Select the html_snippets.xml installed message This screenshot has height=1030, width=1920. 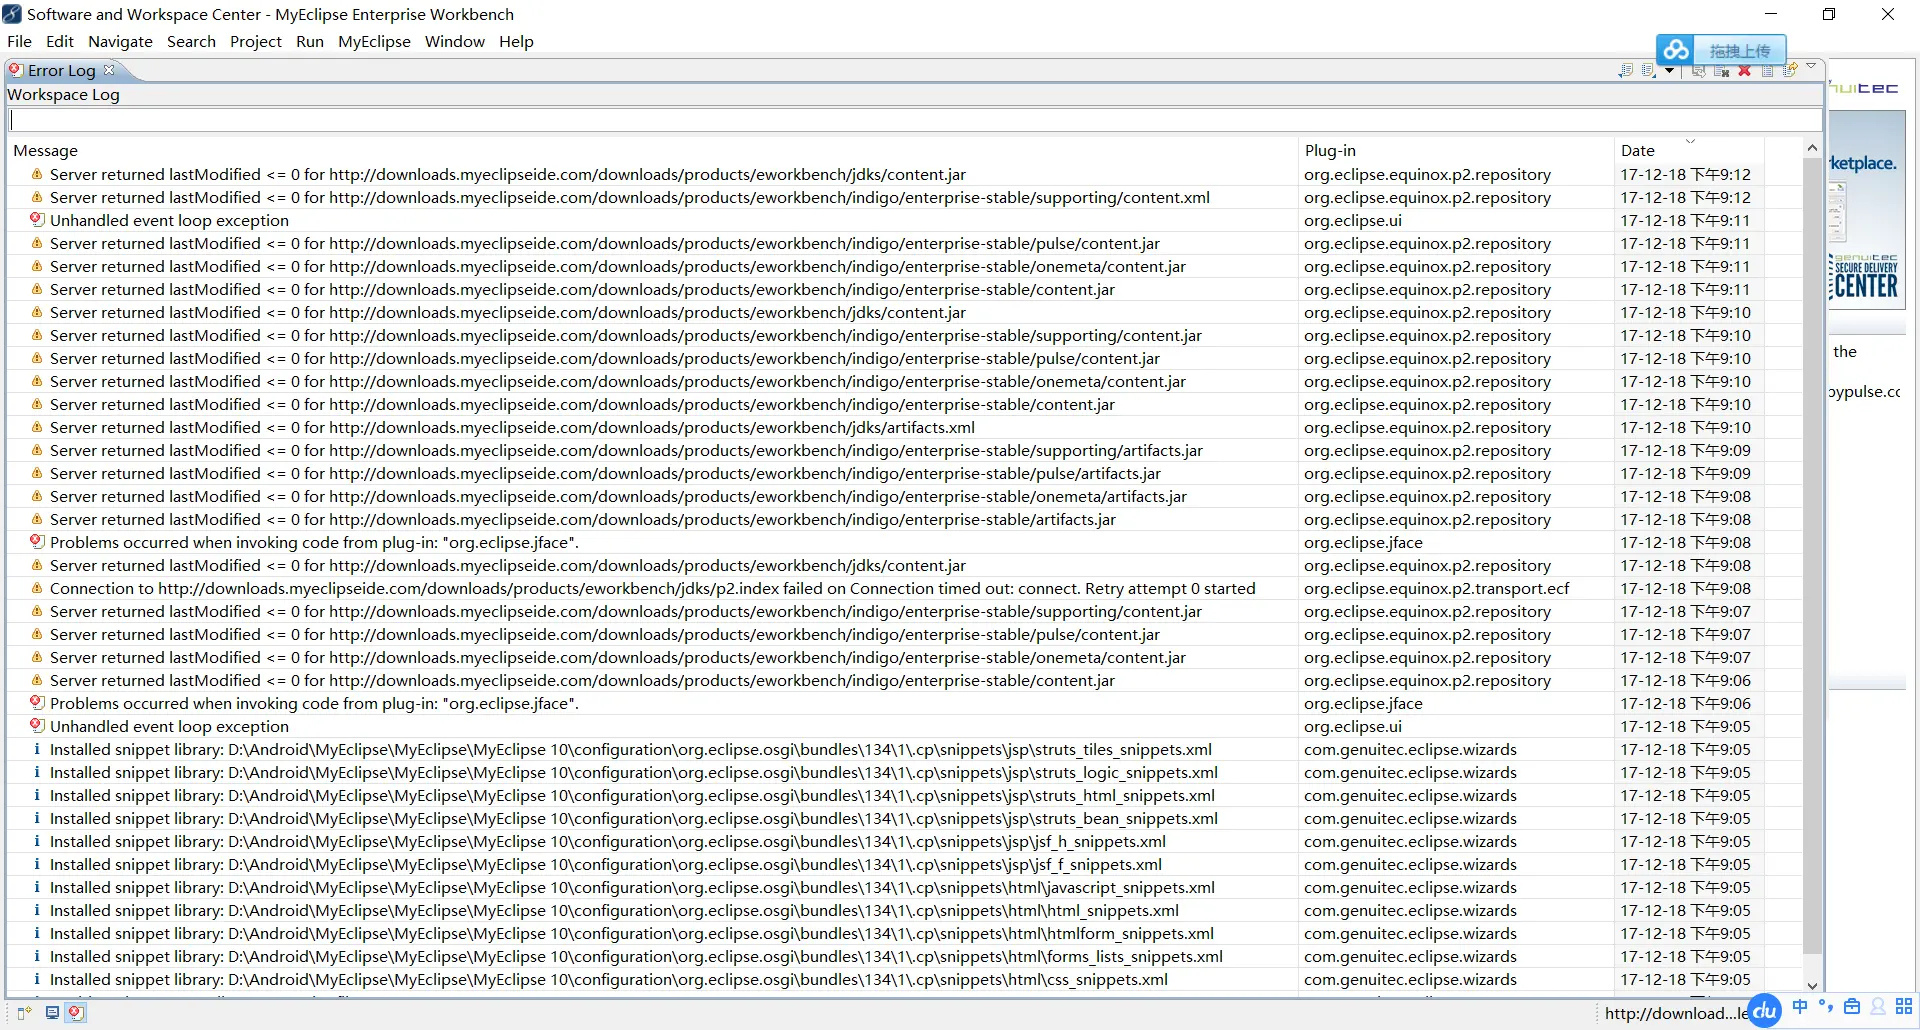click(x=614, y=910)
